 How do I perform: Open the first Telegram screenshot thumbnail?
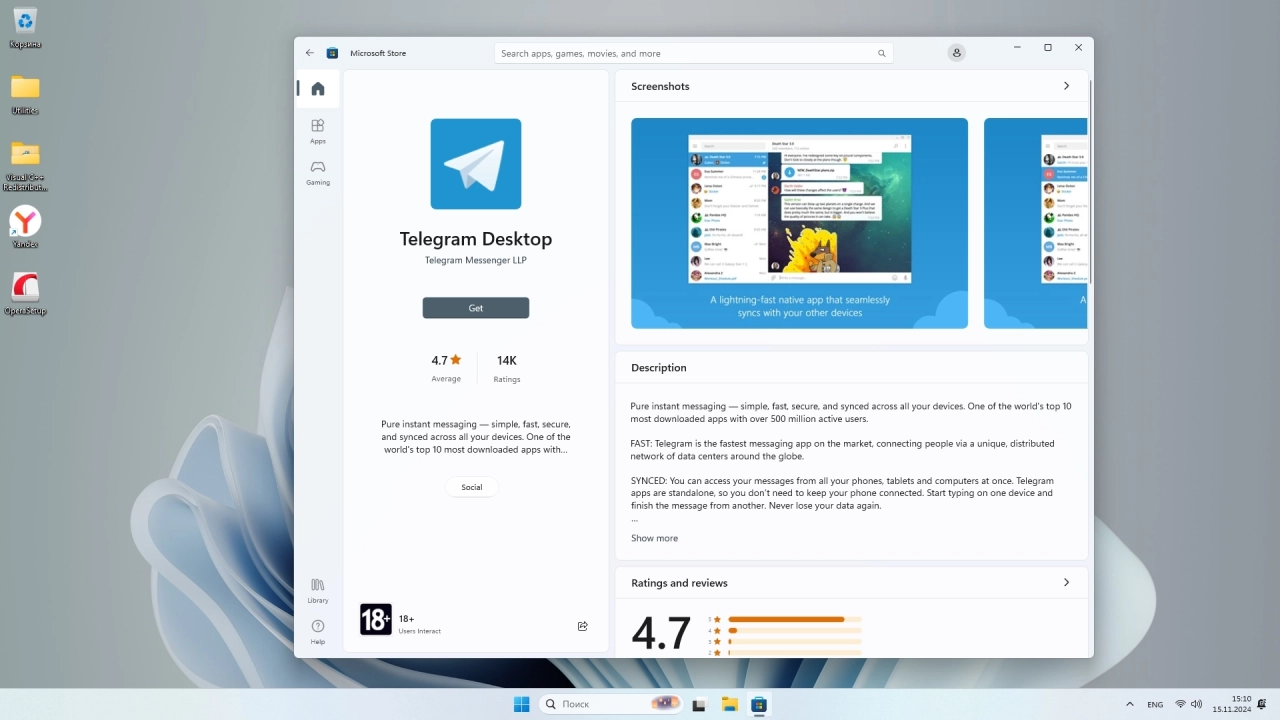799,223
